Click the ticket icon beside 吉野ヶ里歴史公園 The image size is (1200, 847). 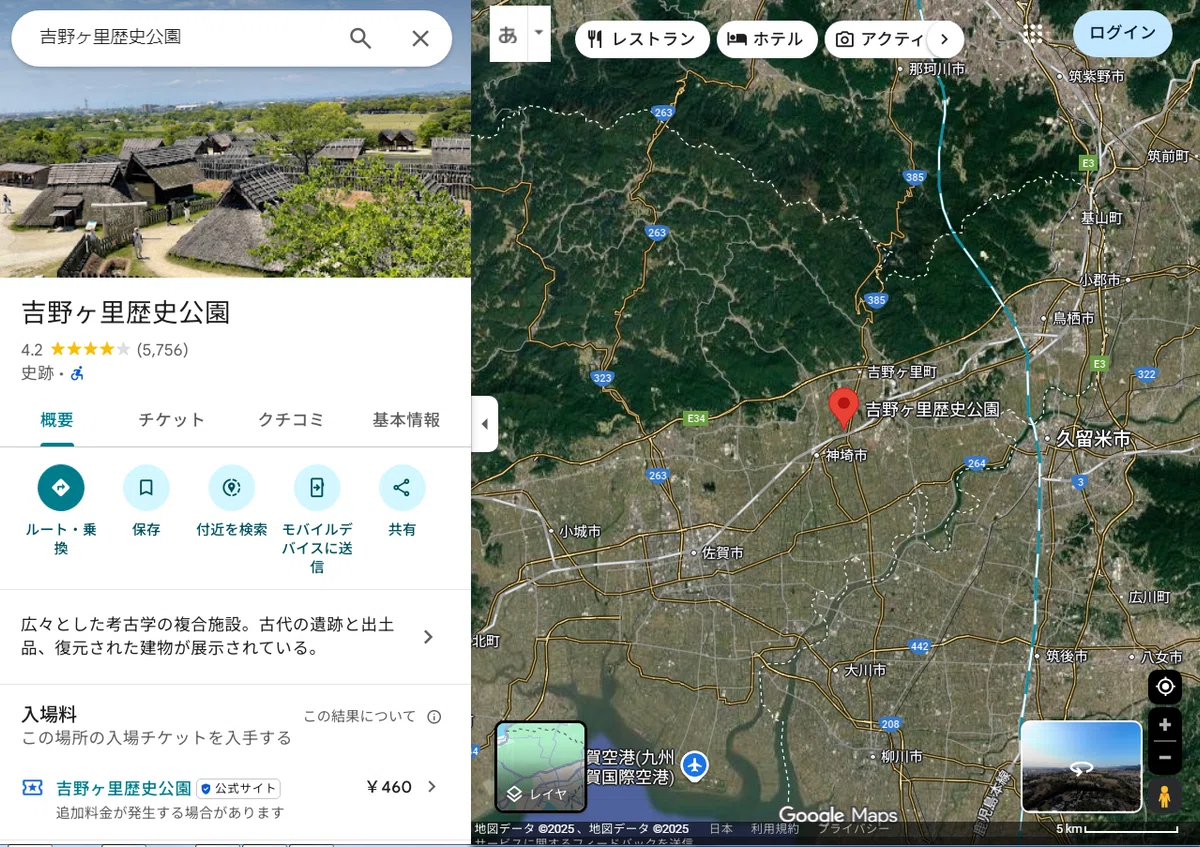33,788
